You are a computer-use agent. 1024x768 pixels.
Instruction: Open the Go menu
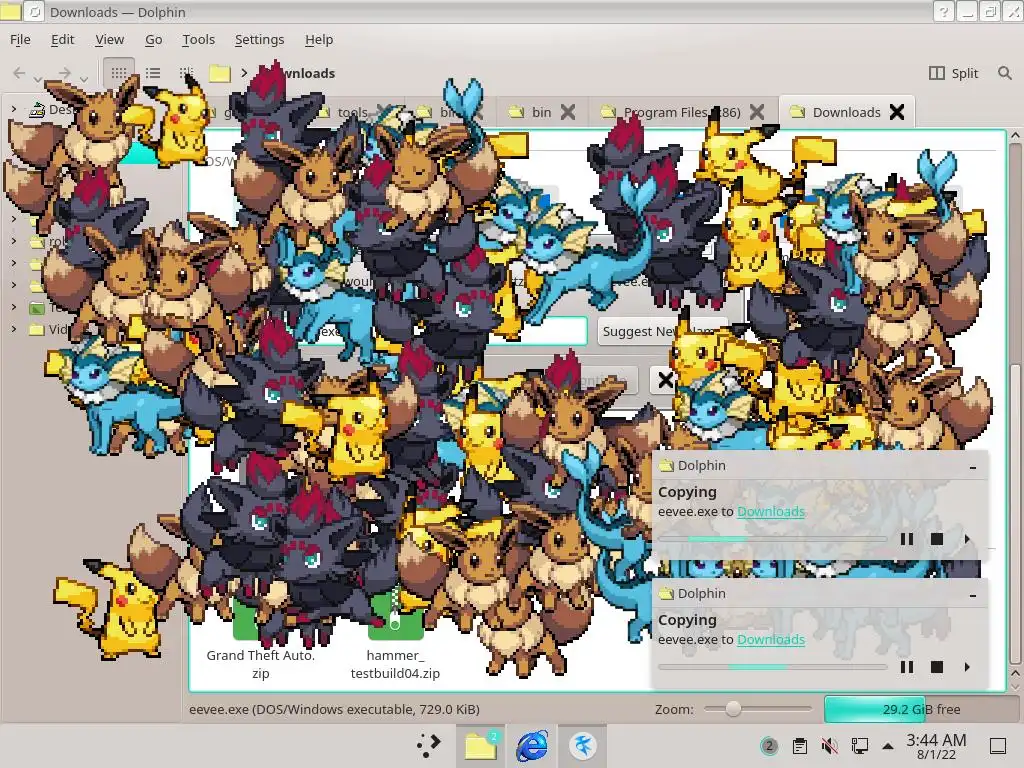click(x=153, y=40)
